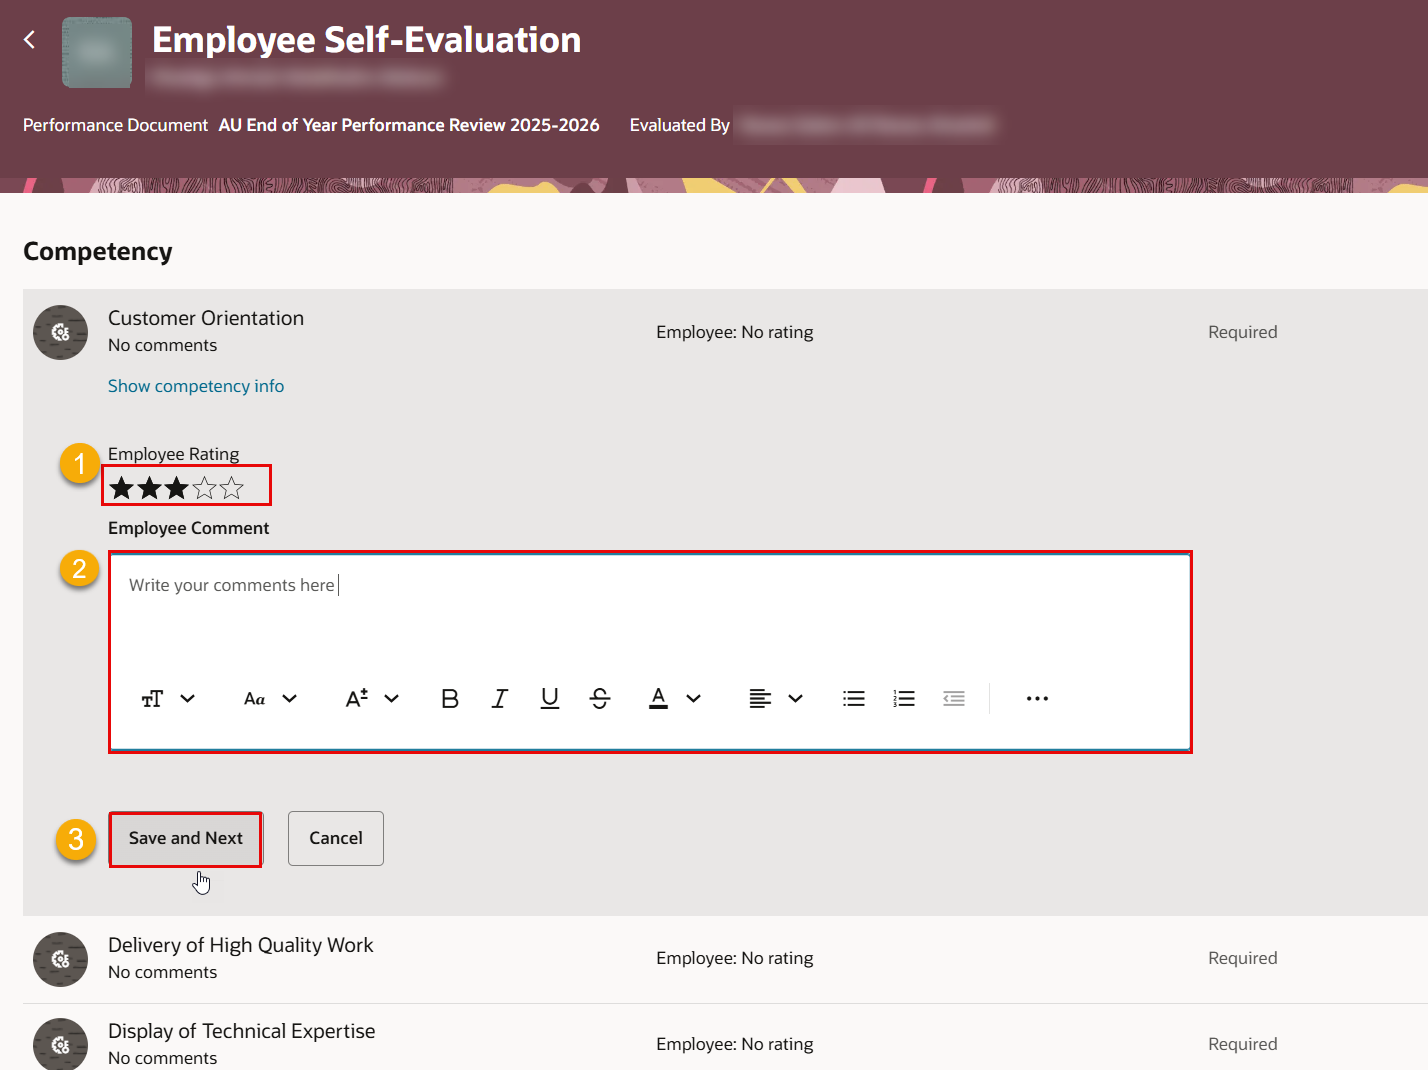Insert a bulleted list
This screenshot has width=1428, height=1070.
click(854, 699)
